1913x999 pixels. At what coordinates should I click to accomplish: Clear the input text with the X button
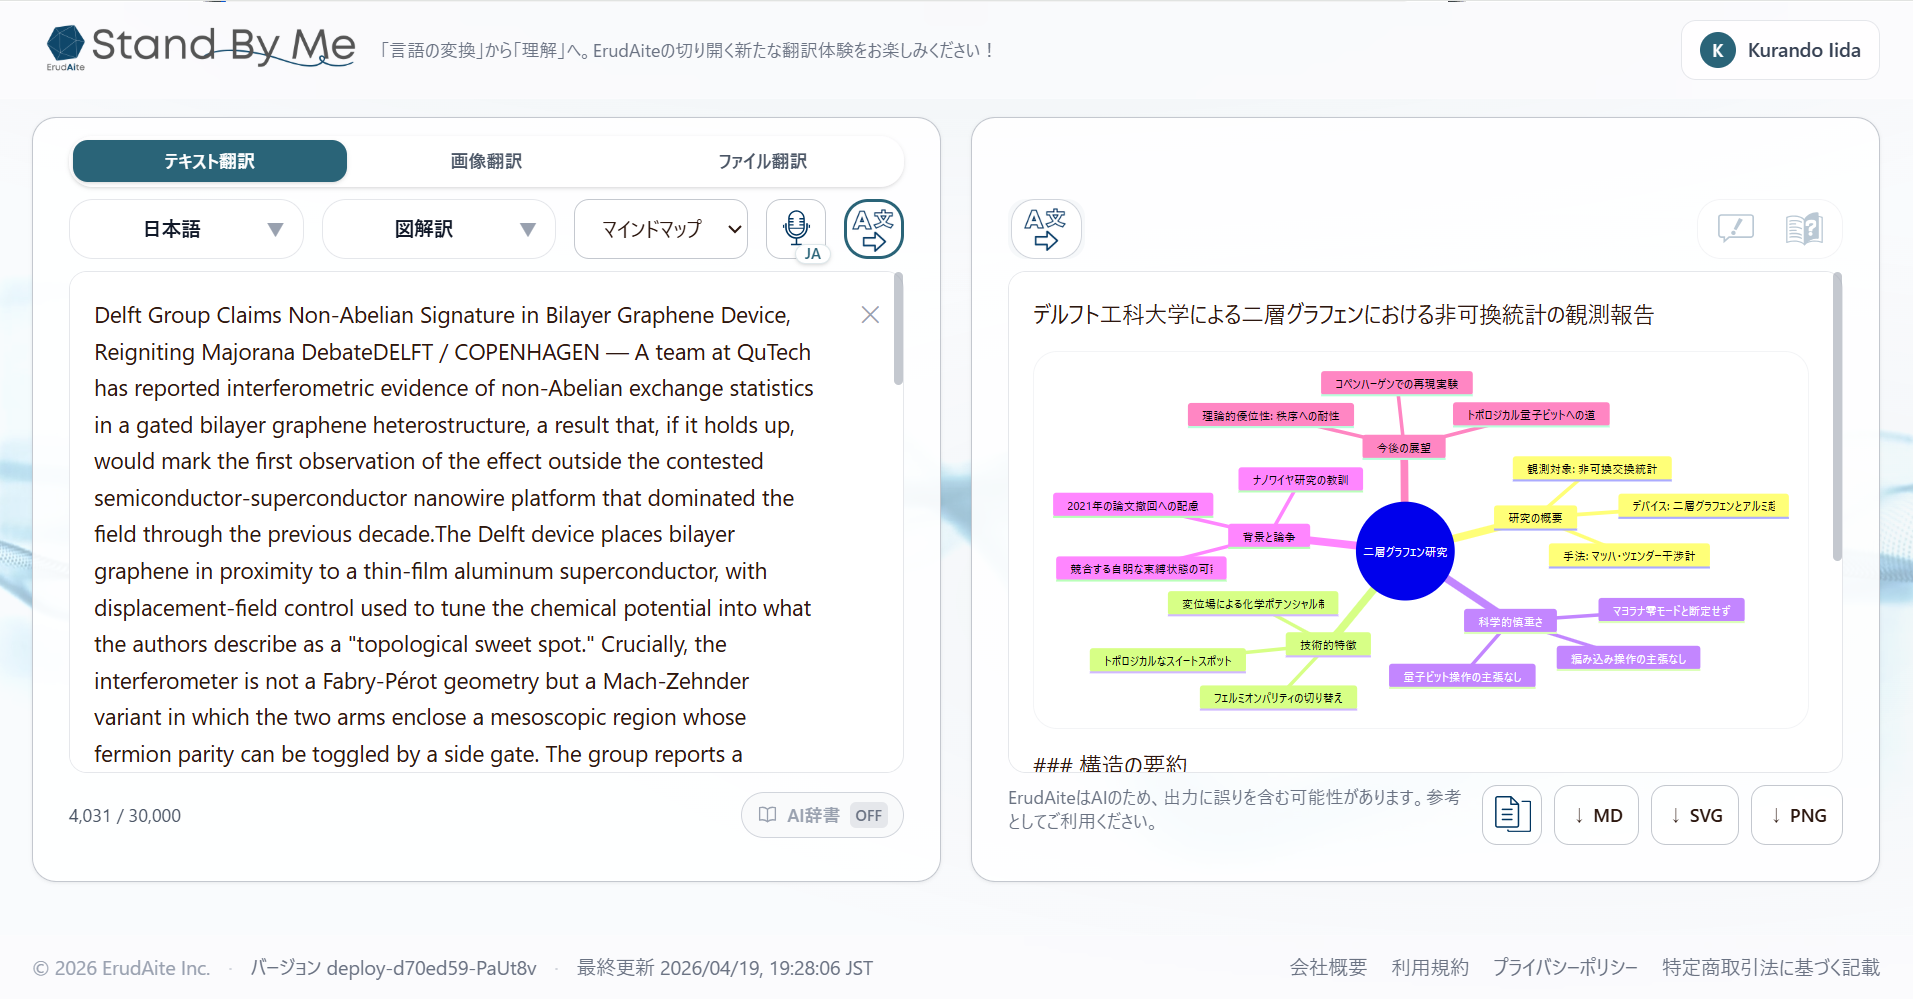coord(869,314)
